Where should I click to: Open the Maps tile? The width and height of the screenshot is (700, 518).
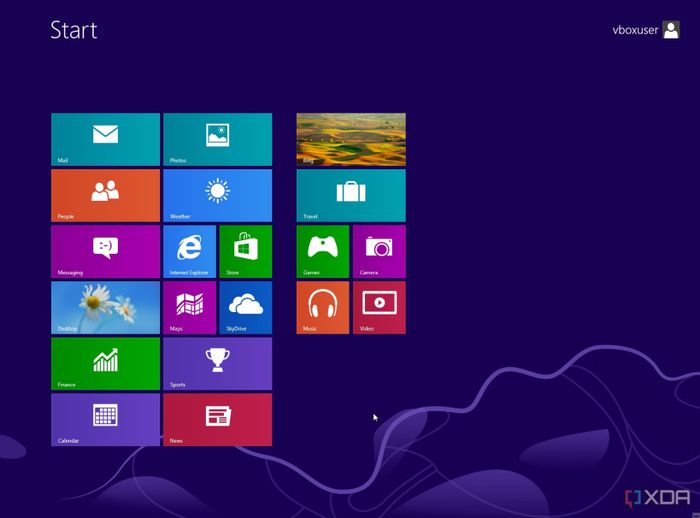(x=190, y=308)
